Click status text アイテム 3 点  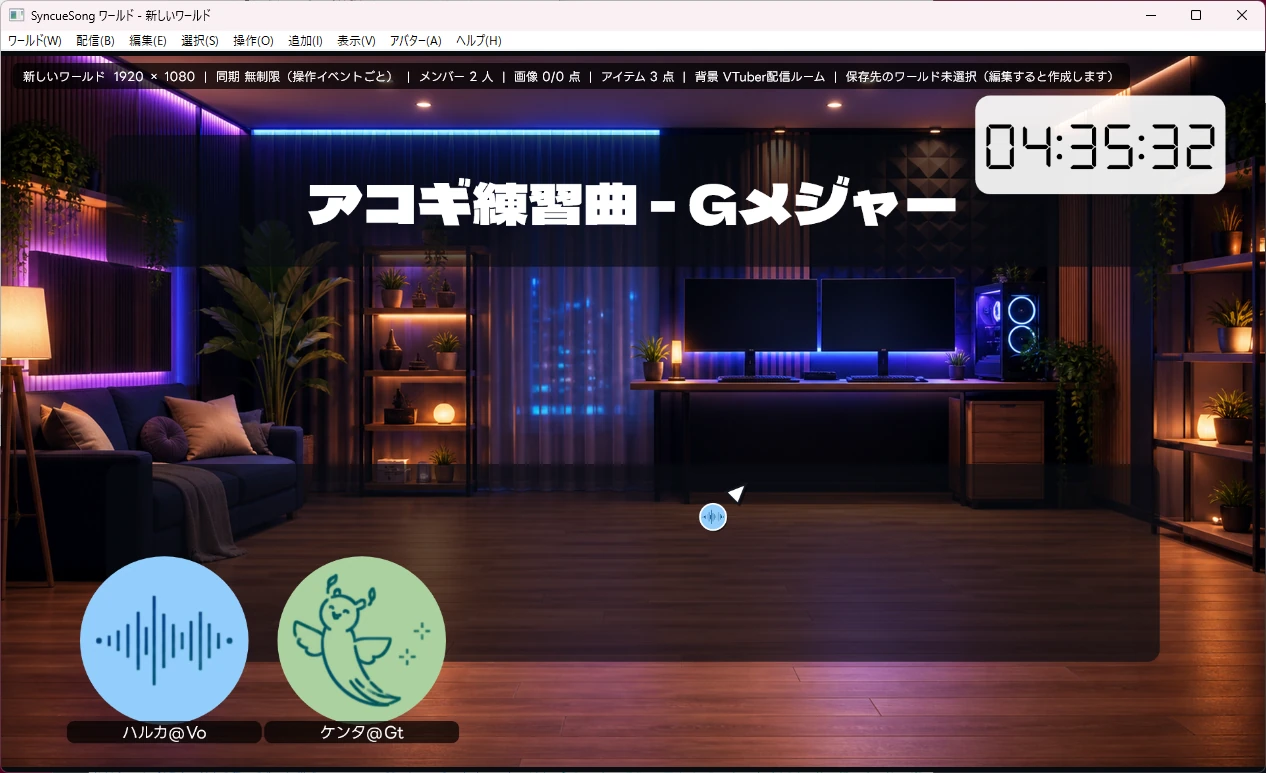coord(637,77)
